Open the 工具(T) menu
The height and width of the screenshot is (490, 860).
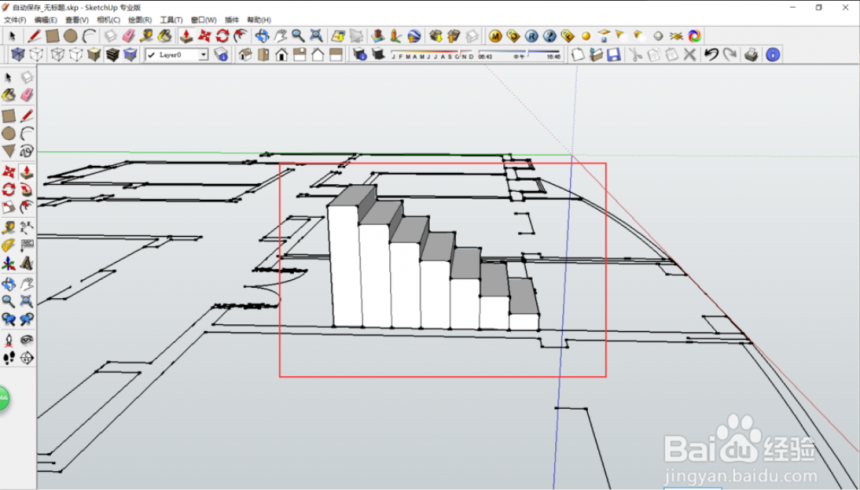pos(171,20)
